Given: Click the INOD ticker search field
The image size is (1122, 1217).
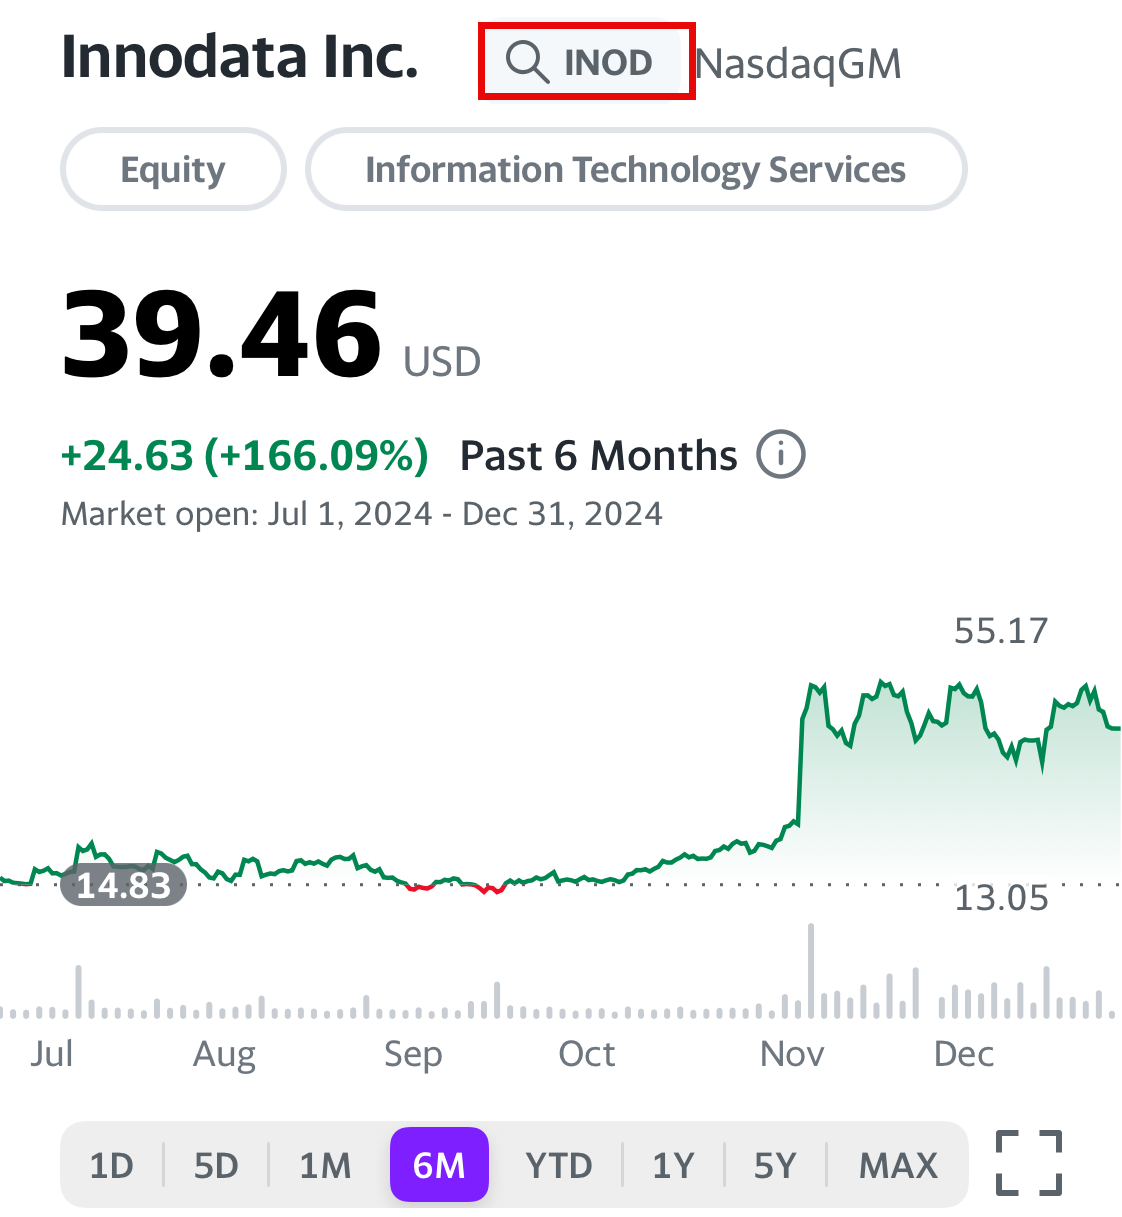Looking at the screenshot, I should 587,61.
